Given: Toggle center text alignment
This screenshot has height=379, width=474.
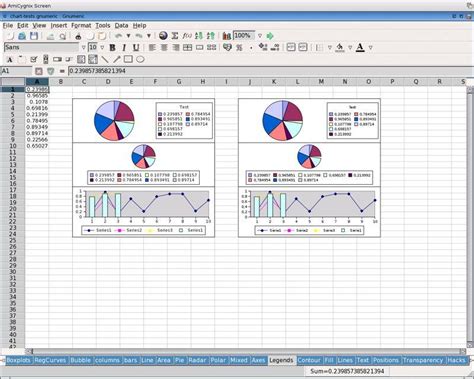Looking at the screenshot, I should point(164,48).
